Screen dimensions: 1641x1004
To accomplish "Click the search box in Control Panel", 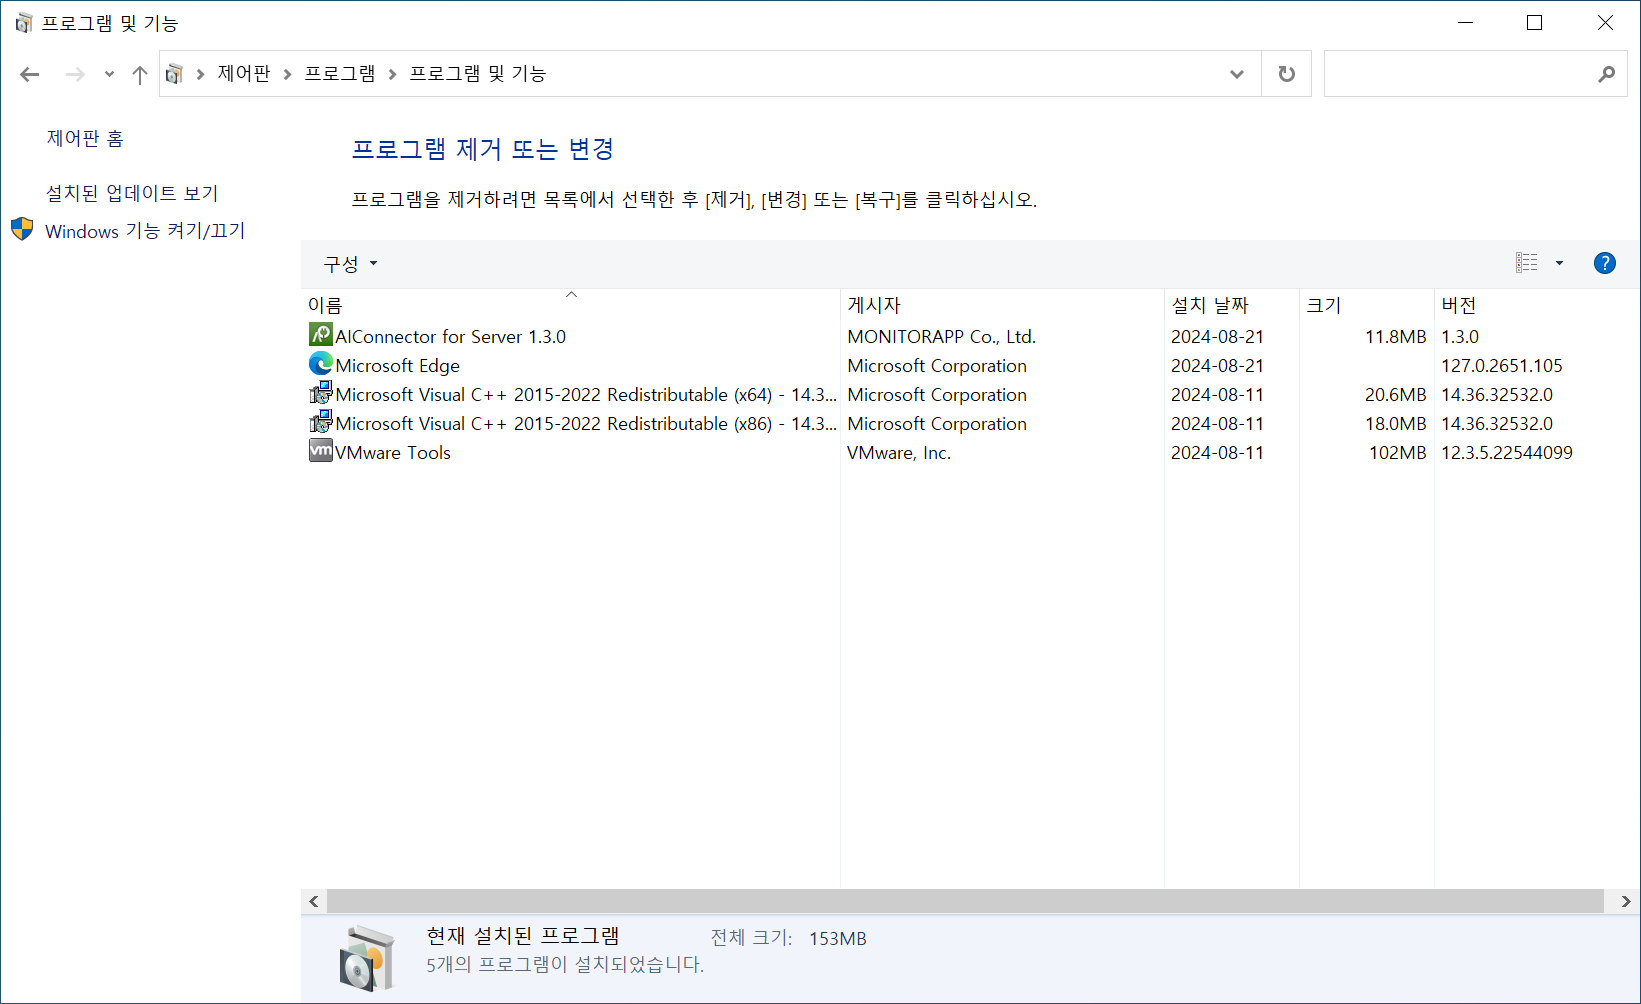I will pos(1460,74).
